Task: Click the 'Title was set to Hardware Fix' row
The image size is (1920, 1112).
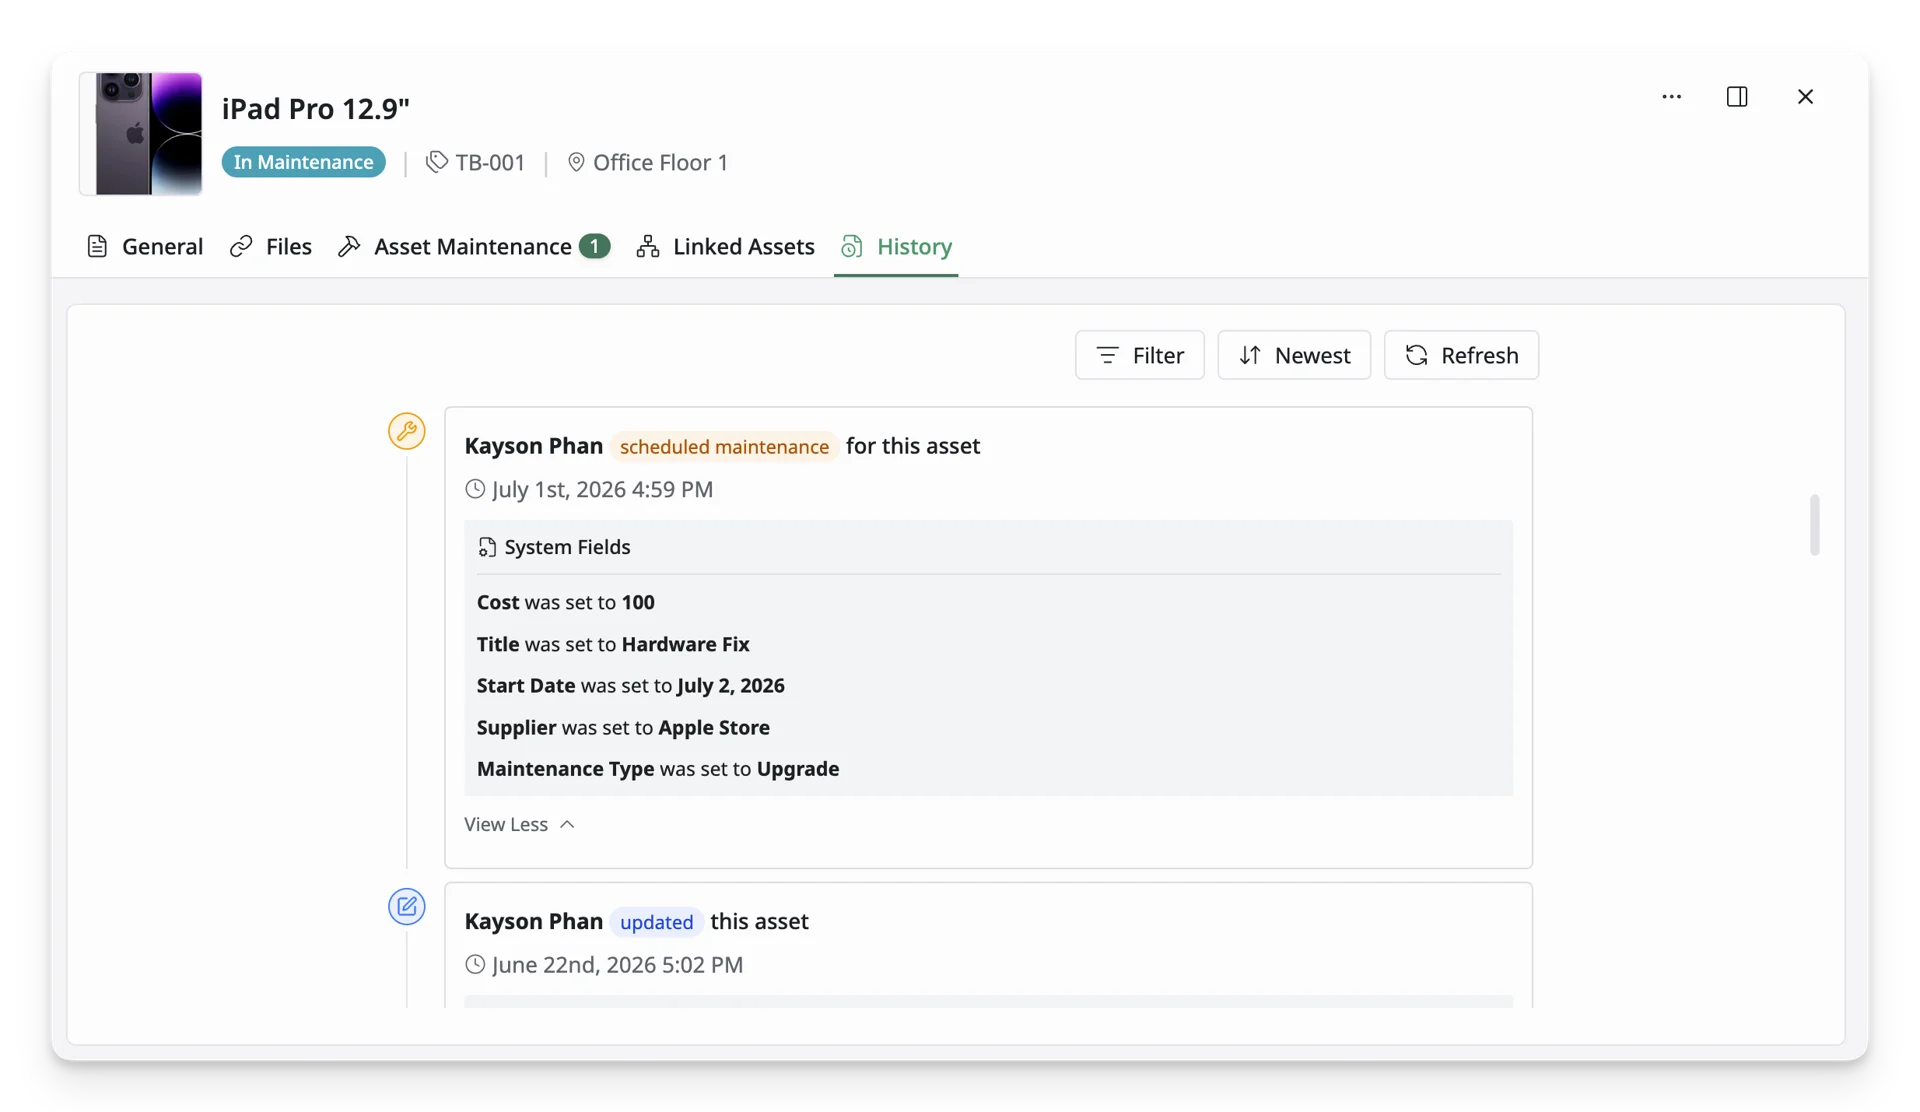Action: point(613,644)
